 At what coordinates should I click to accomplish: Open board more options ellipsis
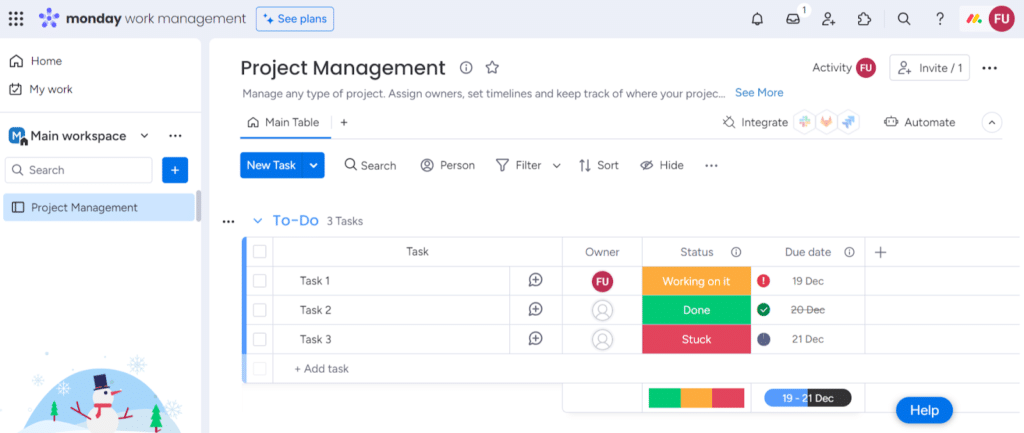(x=989, y=68)
